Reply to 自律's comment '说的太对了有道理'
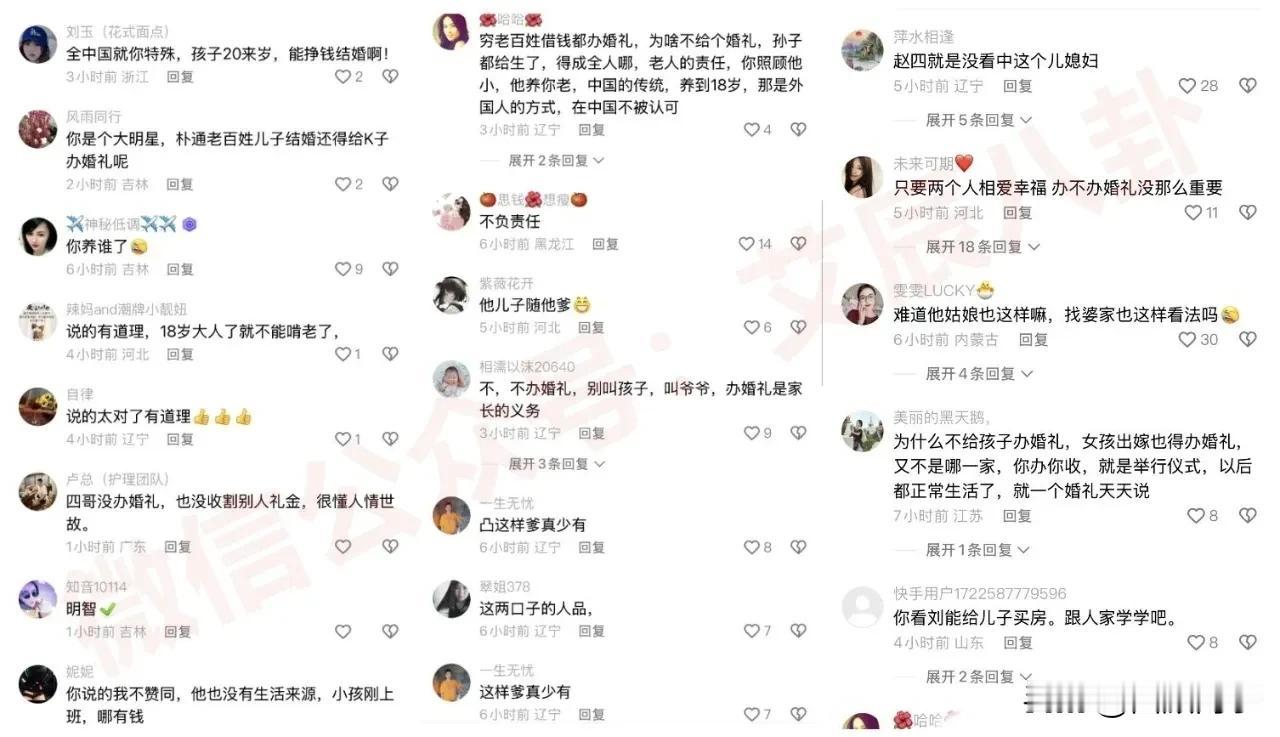Image resolution: width=1280 pixels, height=737 pixels. pos(180,439)
